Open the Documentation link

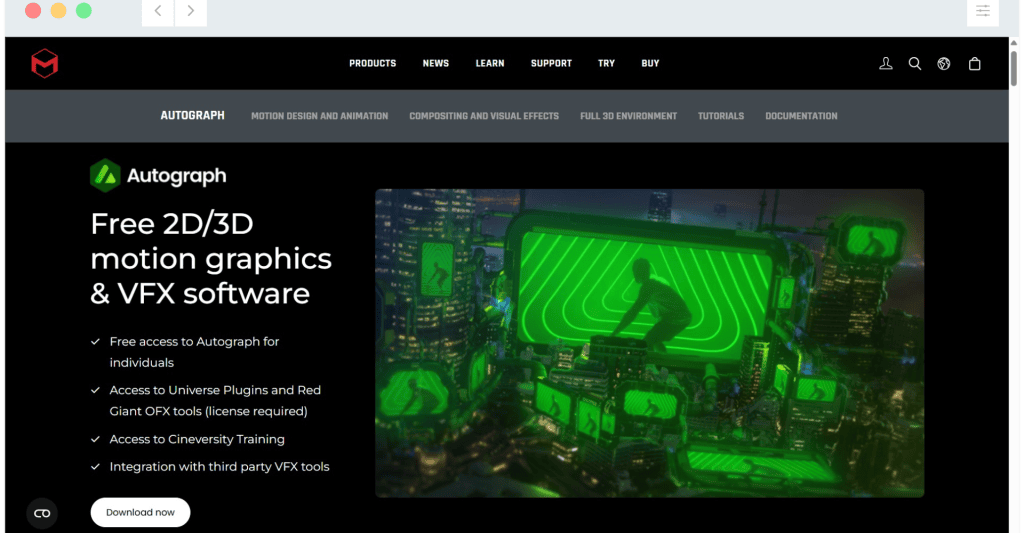801,116
